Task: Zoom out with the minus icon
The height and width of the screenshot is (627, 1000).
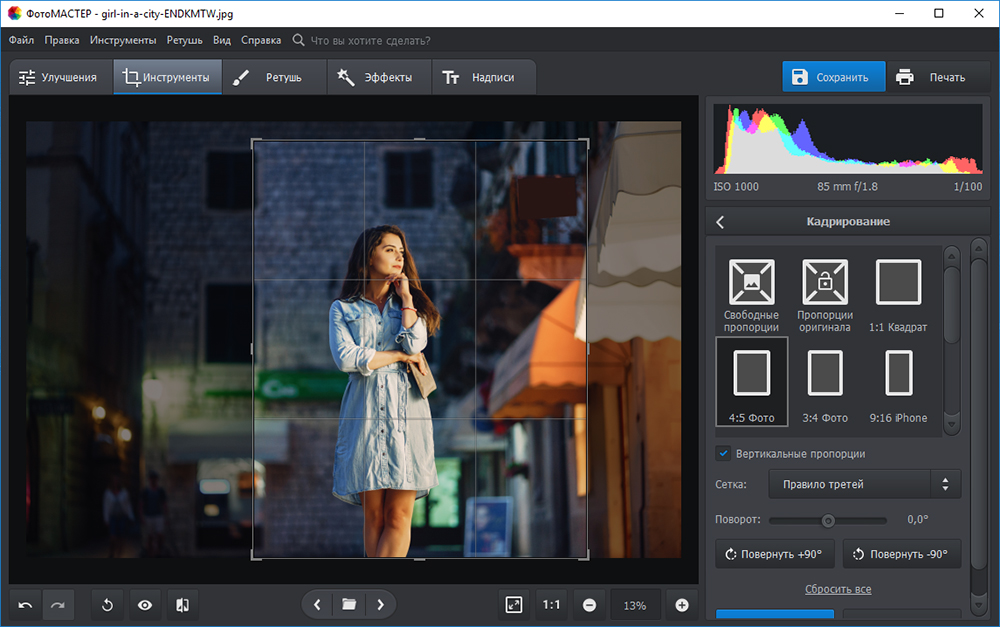Action: tap(590, 605)
